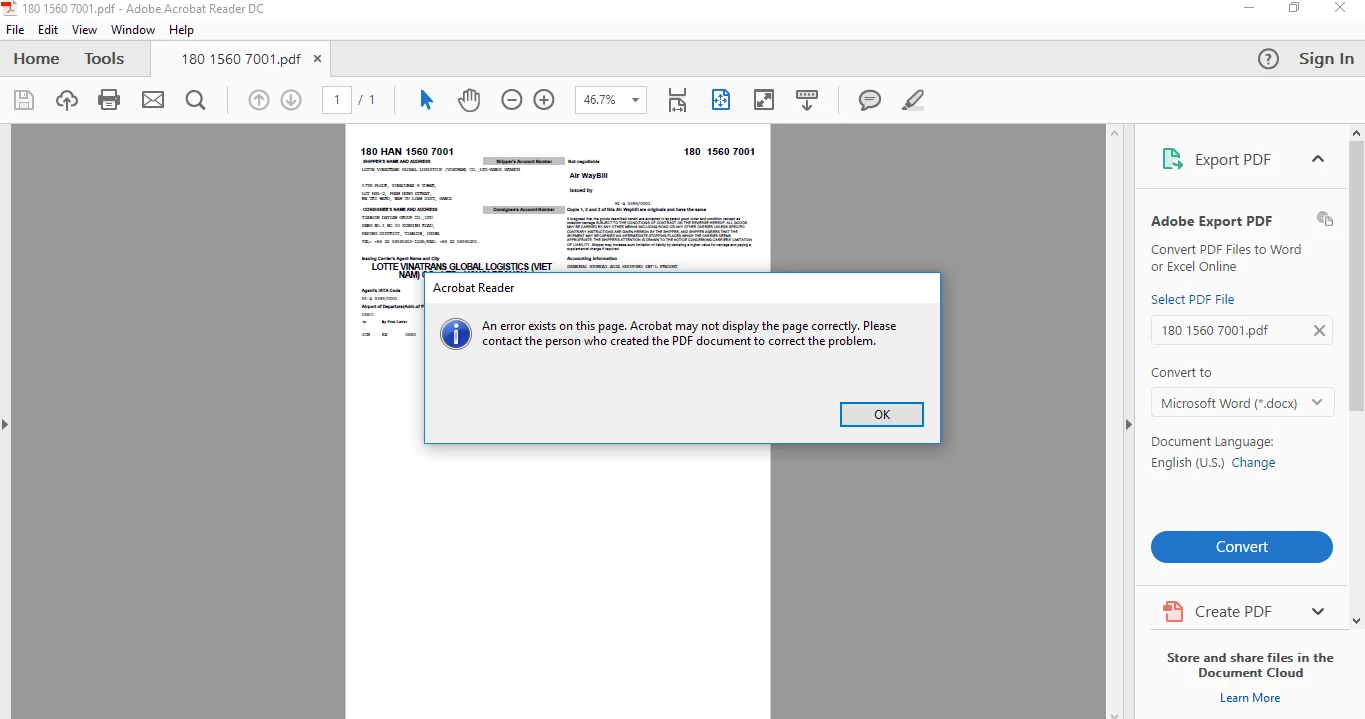The height and width of the screenshot is (719, 1365).
Task: Click OK in the Acrobat Reader dialog
Action: [x=882, y=414]
